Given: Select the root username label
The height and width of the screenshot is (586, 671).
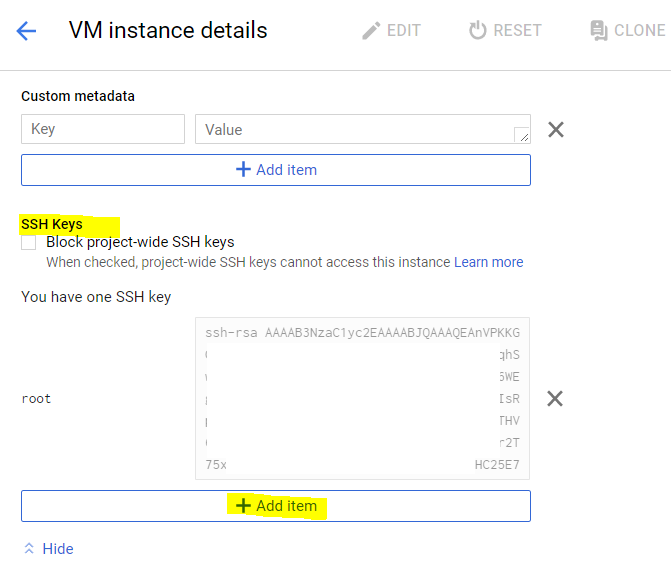Looking at the screenshot, I should coord(36,399).
